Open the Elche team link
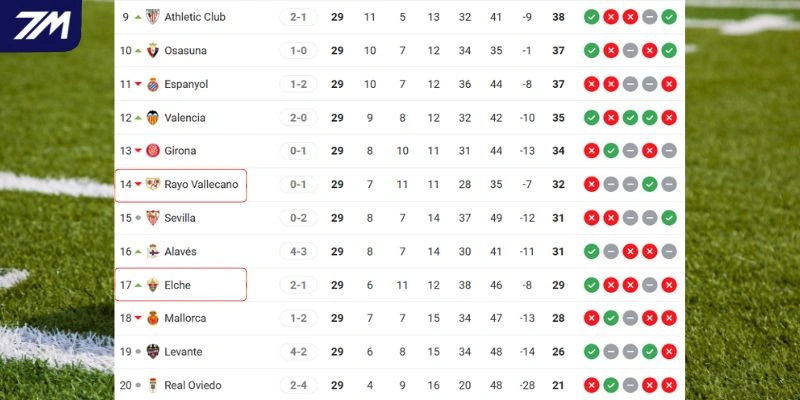 [178, 285]
